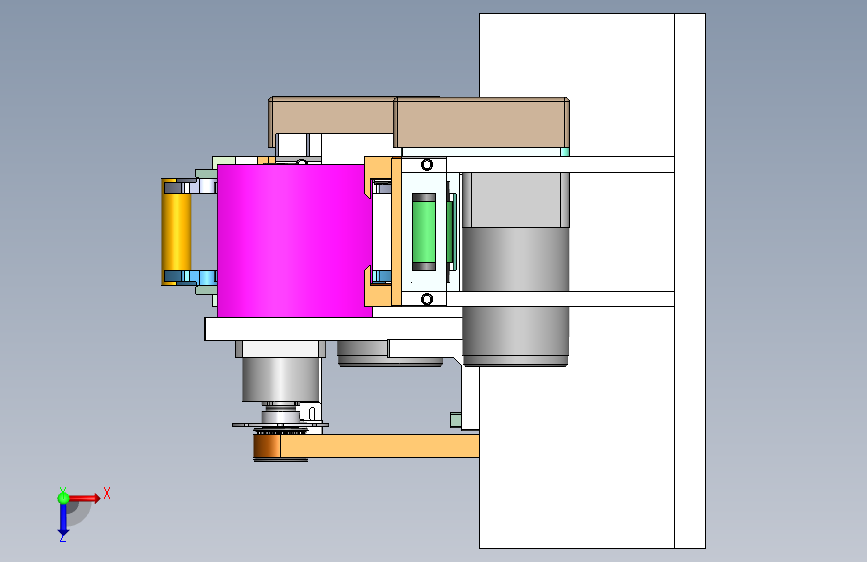The width and height of the screenshot is (867, 562).
Task: Select the narrow strip on the back plate's right edge
Action: coord(690,281)
